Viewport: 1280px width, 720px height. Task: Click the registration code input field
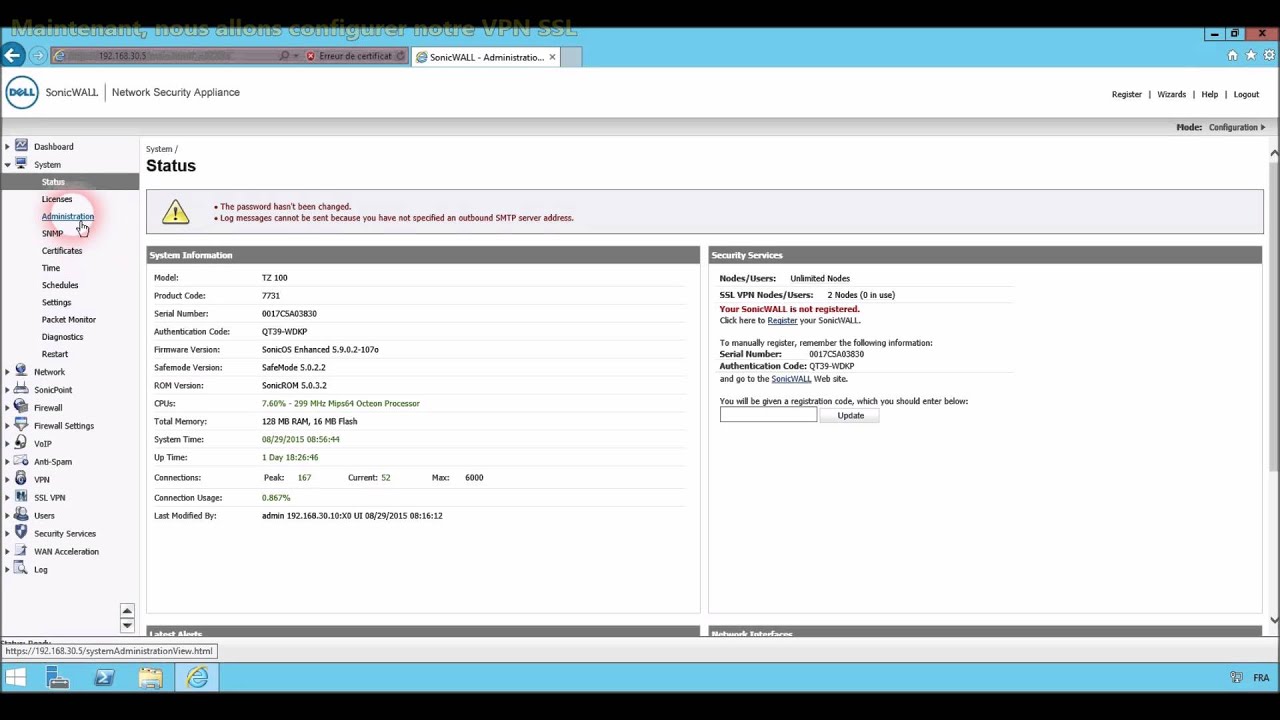pyautogui.click(x=768, y=415)
